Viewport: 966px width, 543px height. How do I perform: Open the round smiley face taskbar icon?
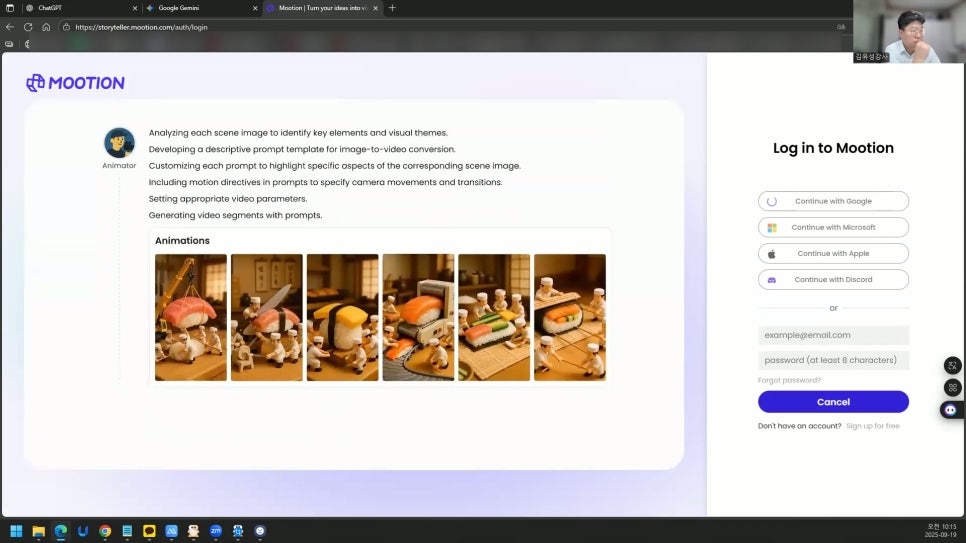pos(260,531)
